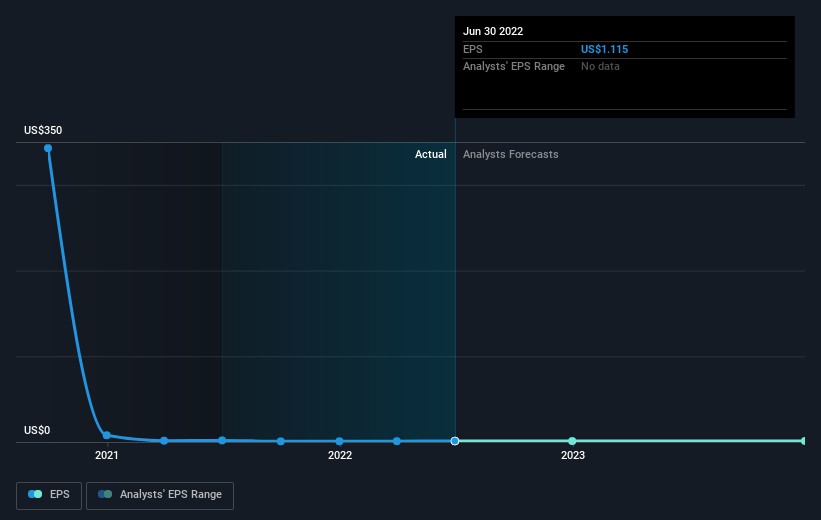This screenshot has width=821, height=520.
Task: Click the 2023 axis label
Action: coord(573,455)
